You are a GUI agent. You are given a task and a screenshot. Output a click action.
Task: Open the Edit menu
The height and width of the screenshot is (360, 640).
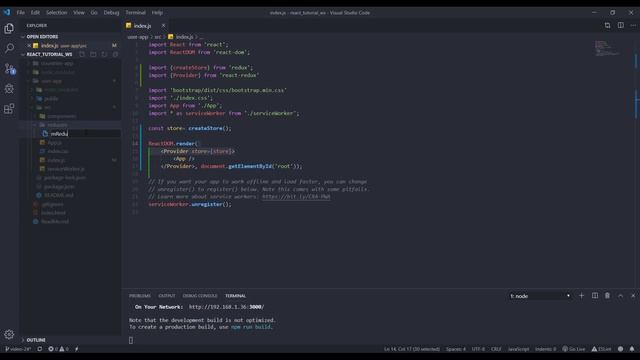point(36,13)
